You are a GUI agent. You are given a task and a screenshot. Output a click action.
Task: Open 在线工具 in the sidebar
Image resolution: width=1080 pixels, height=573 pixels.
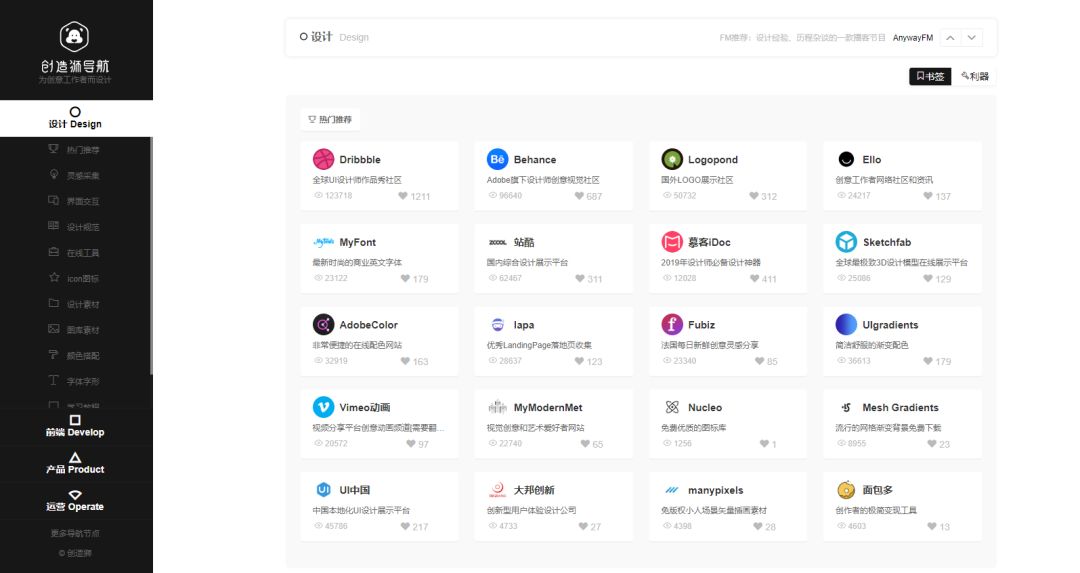pyautogui.click(x=74, y=253)
